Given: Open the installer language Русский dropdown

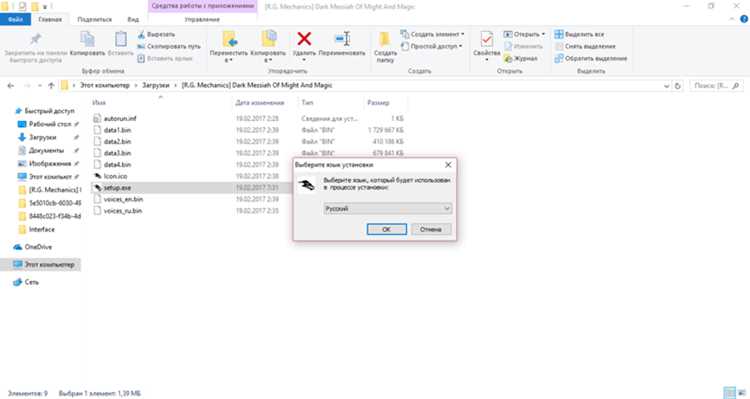Looking at the screenshot, I should point(387,209).
